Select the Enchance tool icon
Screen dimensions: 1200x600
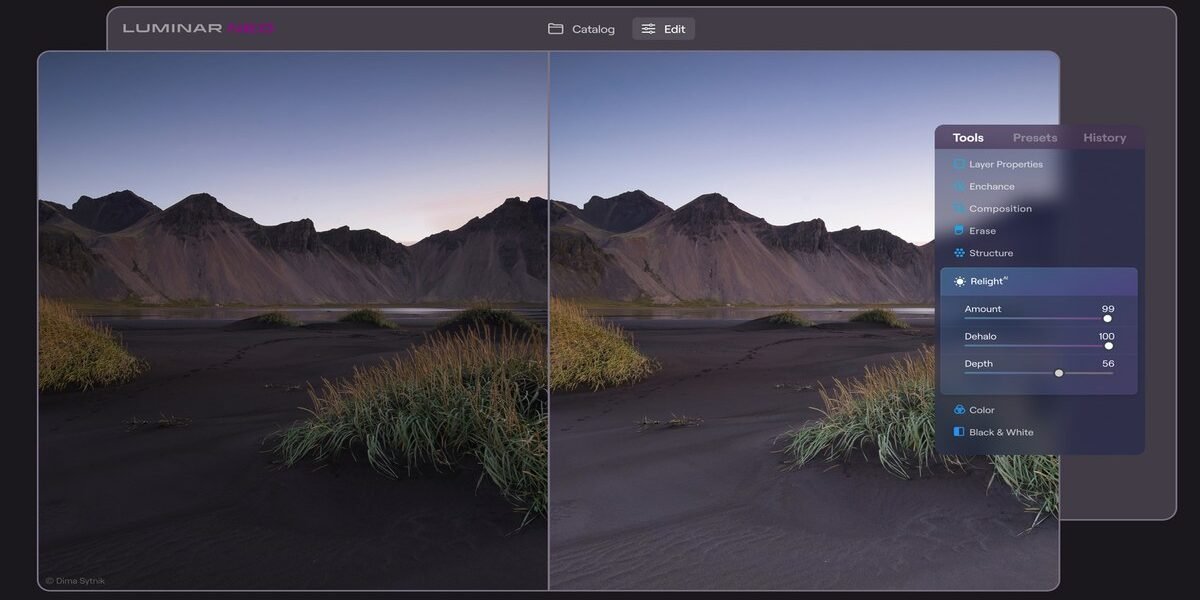(x=959, y=186)
